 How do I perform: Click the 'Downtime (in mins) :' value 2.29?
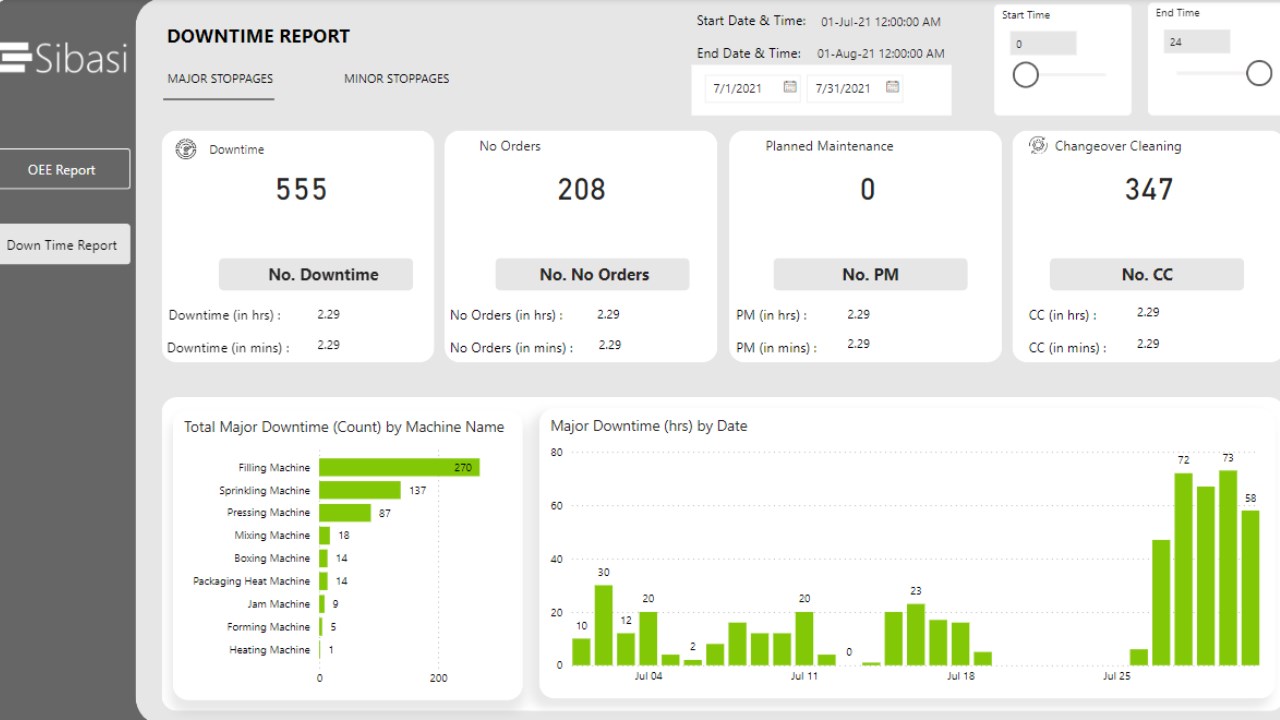(328, 344)
